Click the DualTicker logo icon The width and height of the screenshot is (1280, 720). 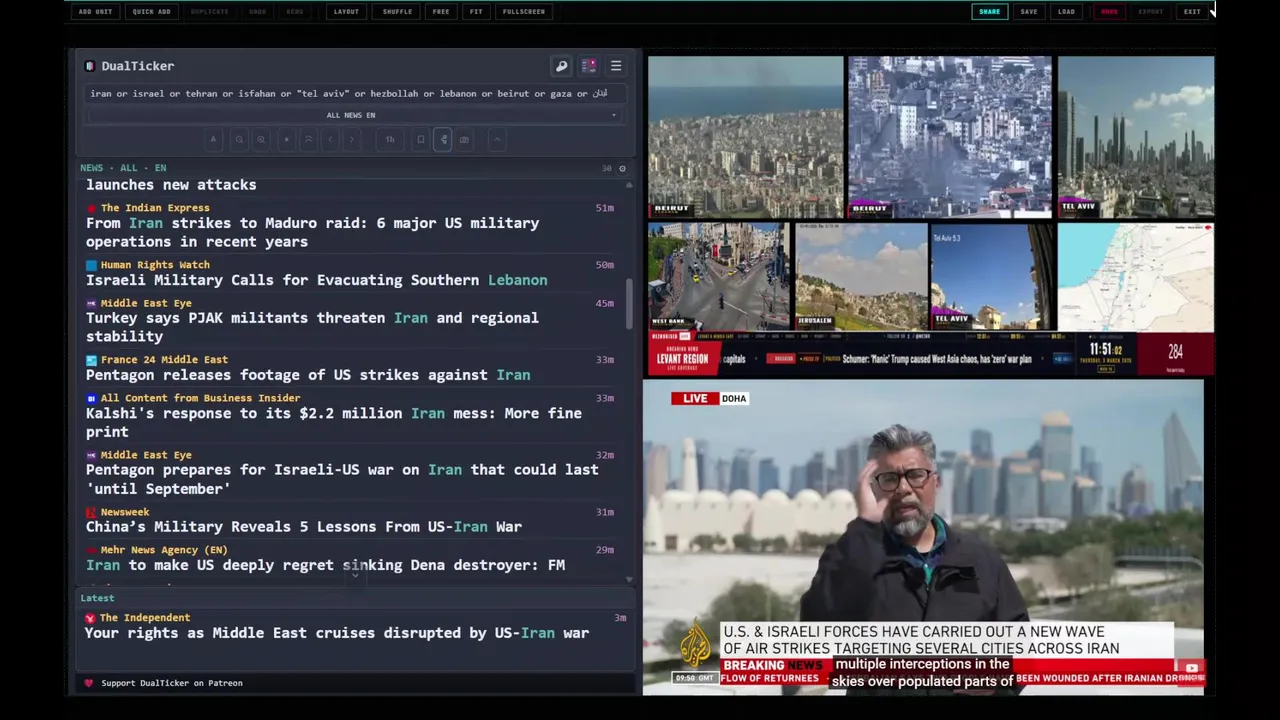pos(90,66)
